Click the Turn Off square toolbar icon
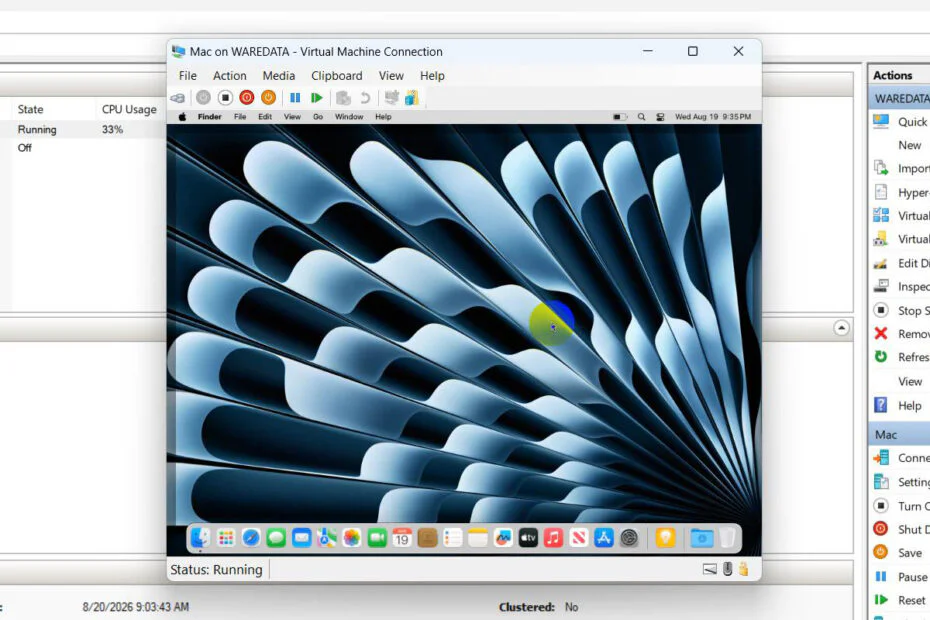This screenshot has height=620, width=930. [225, 97]
